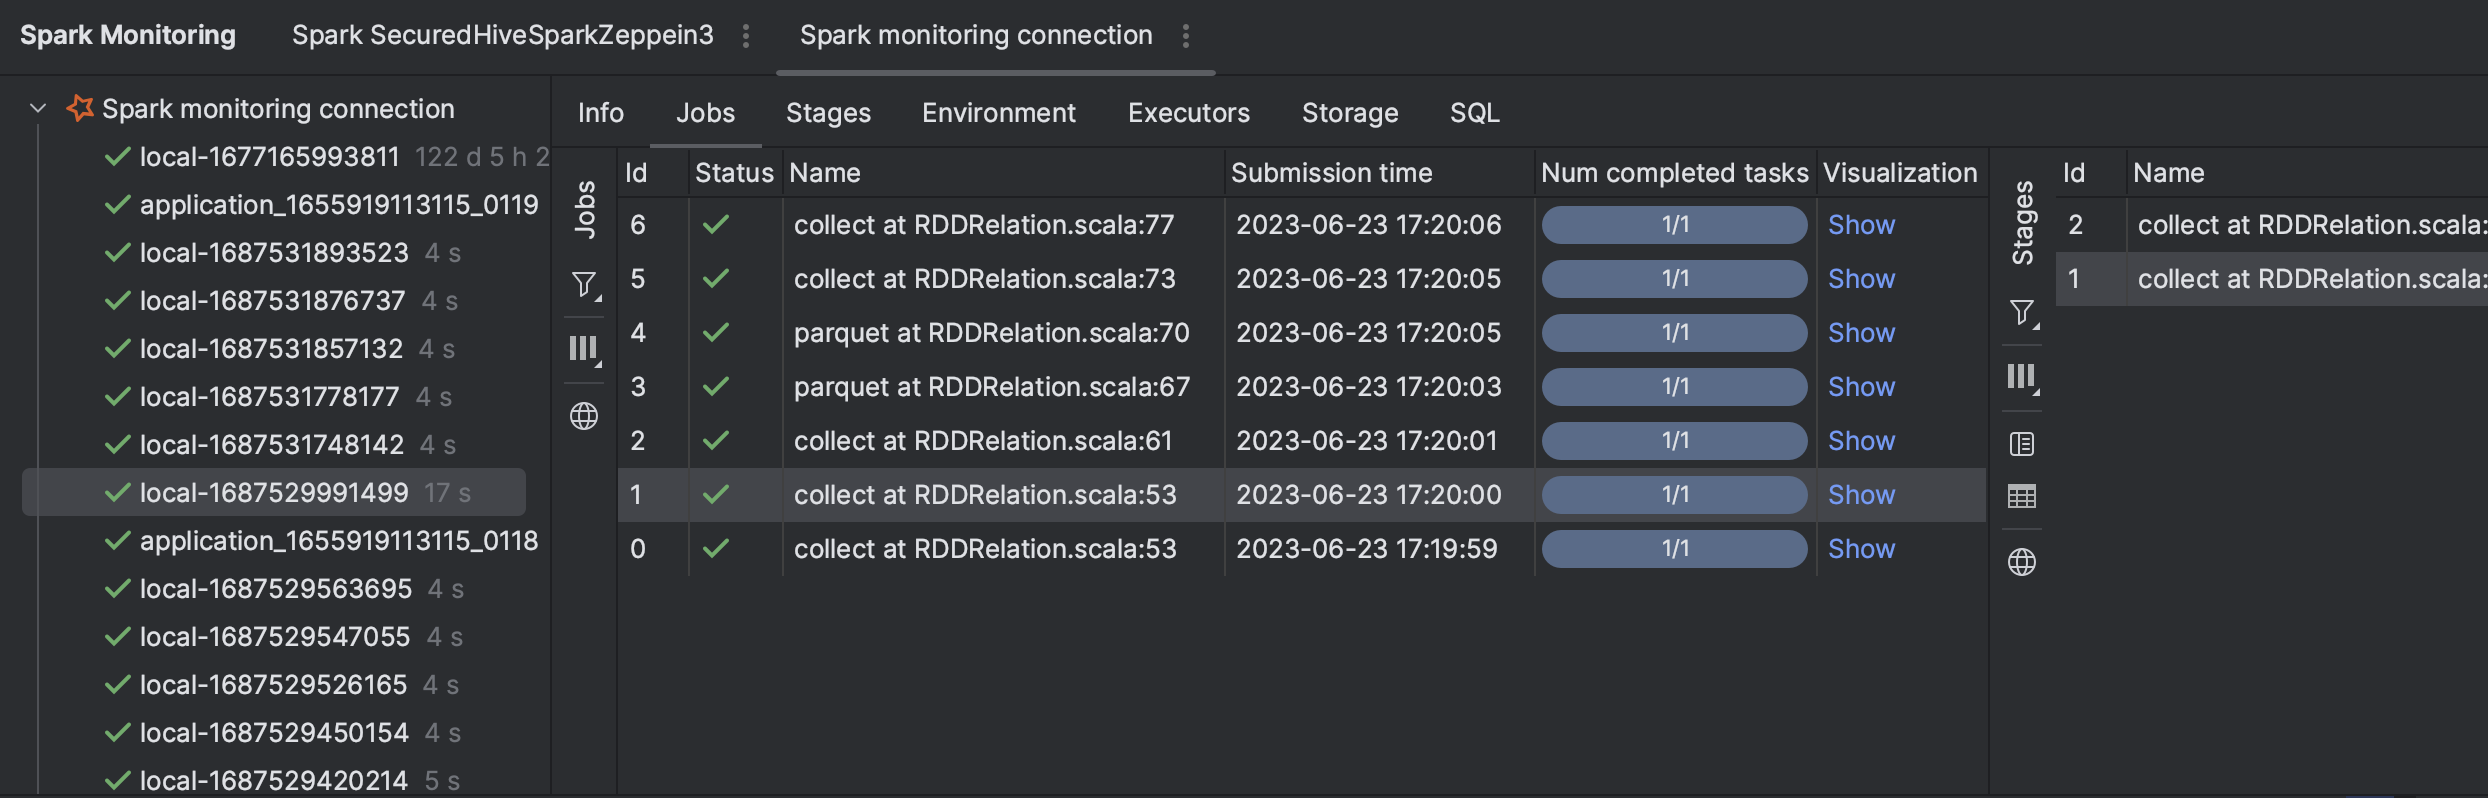
Task: Open options menu for Spark monitoring connection tab
Action: 1186,36
